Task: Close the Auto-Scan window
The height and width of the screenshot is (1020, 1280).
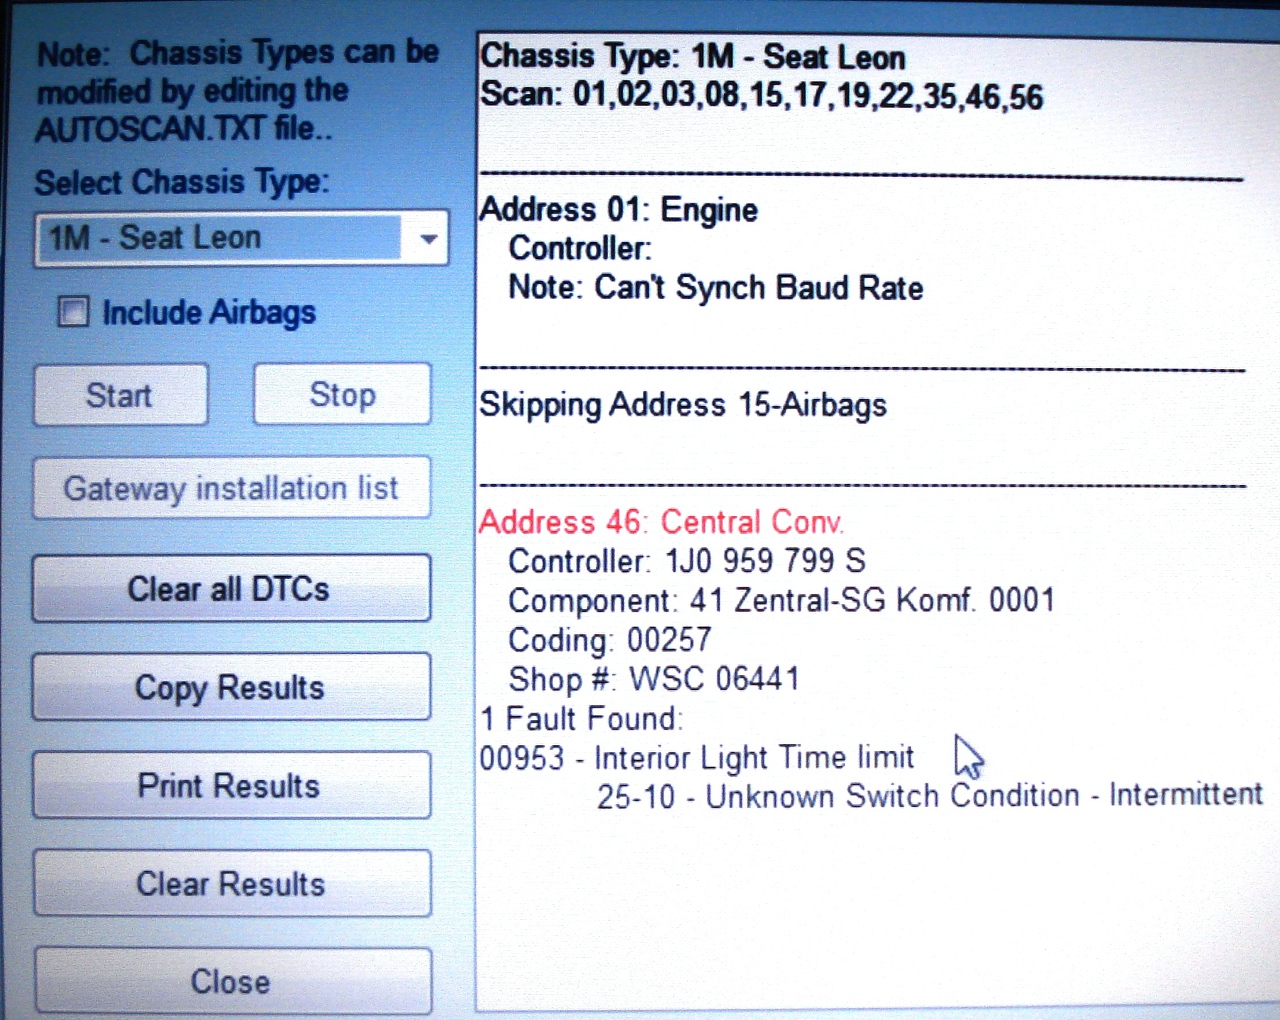Action: point(232,981)
